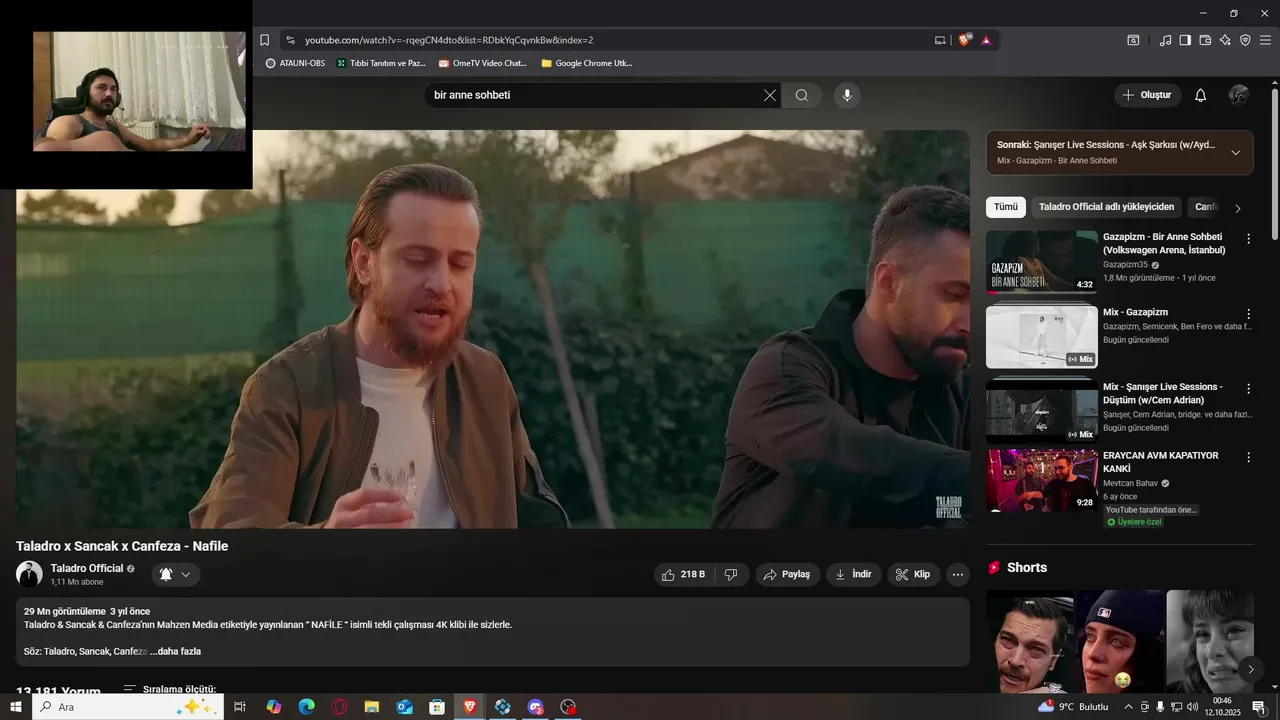Open Brave Shields lion icon
Image resolution: width=1280 pixels, height=720 pixels.
[965, 40]
